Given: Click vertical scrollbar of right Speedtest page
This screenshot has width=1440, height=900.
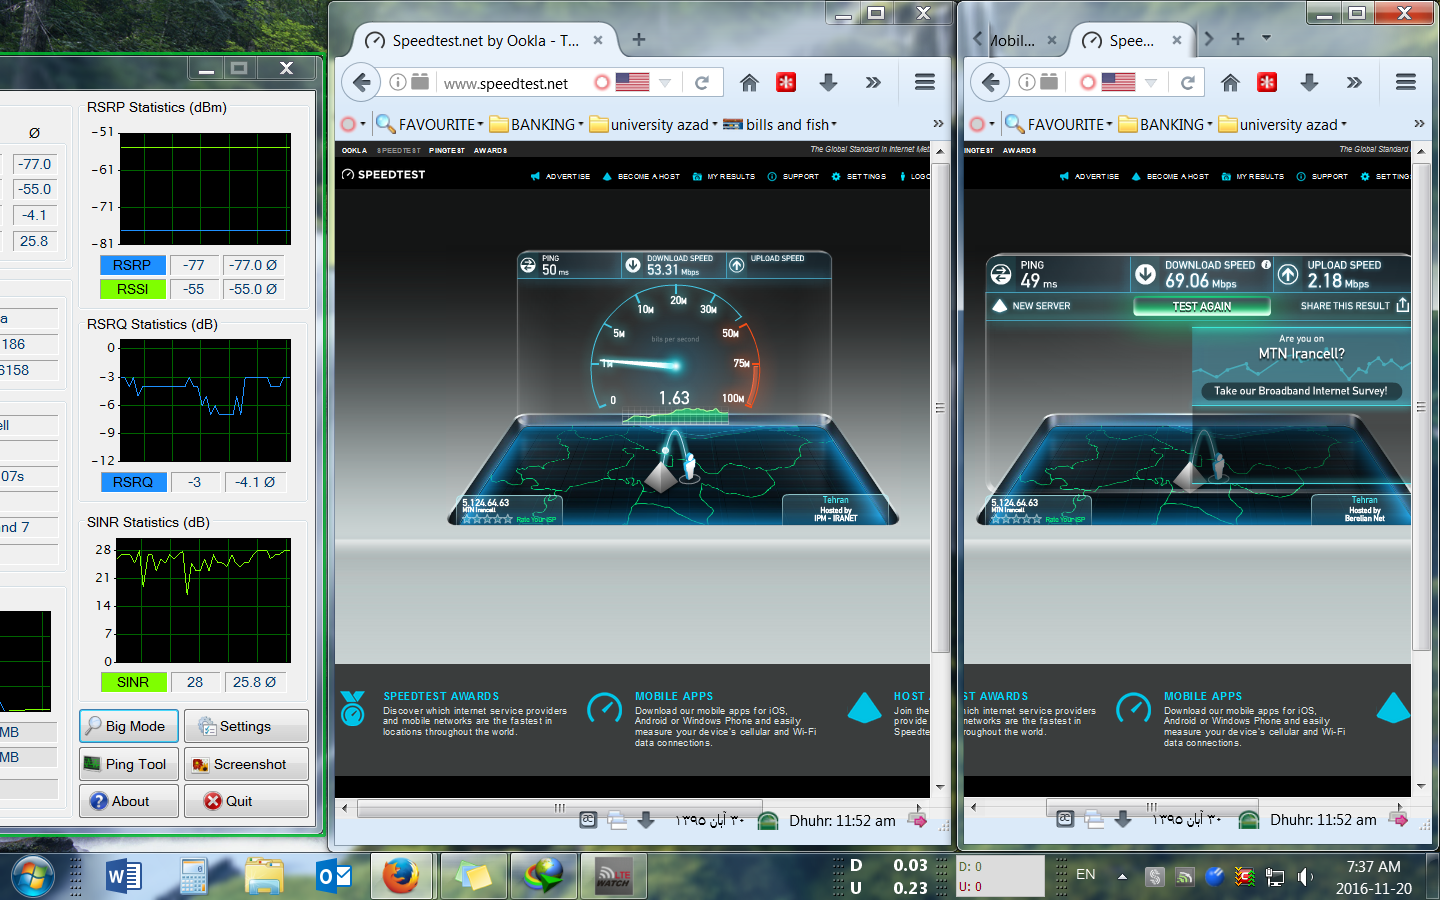Looking at the screenshot, I should (1421, 407).
